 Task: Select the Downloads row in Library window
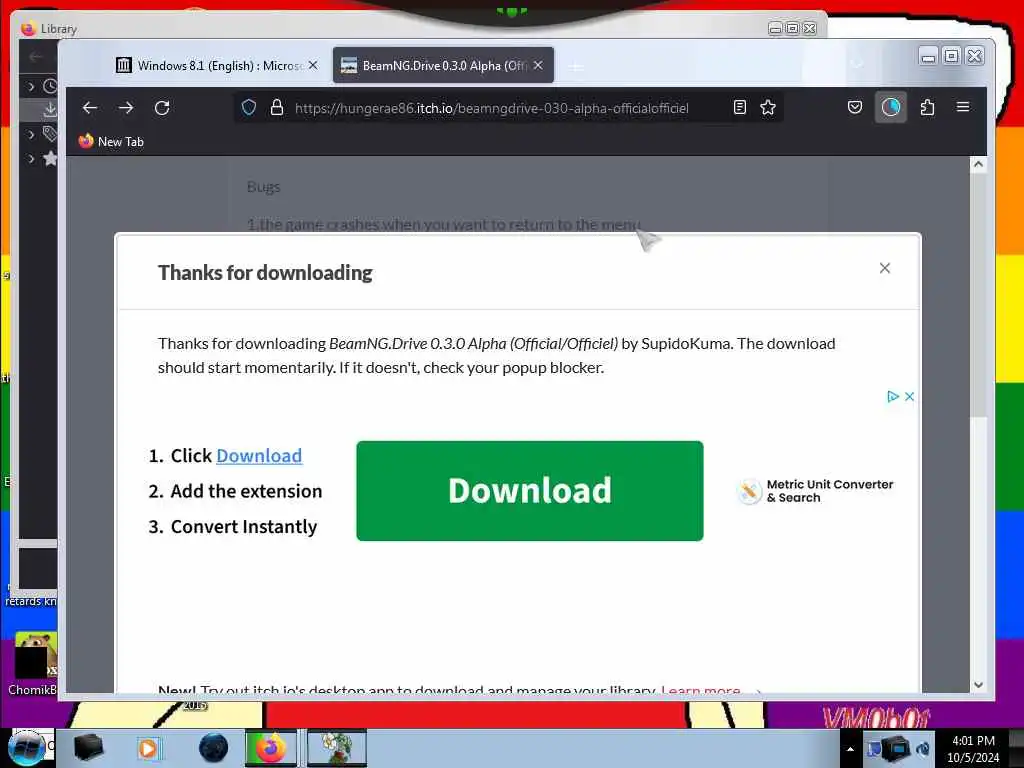[39, 110]
